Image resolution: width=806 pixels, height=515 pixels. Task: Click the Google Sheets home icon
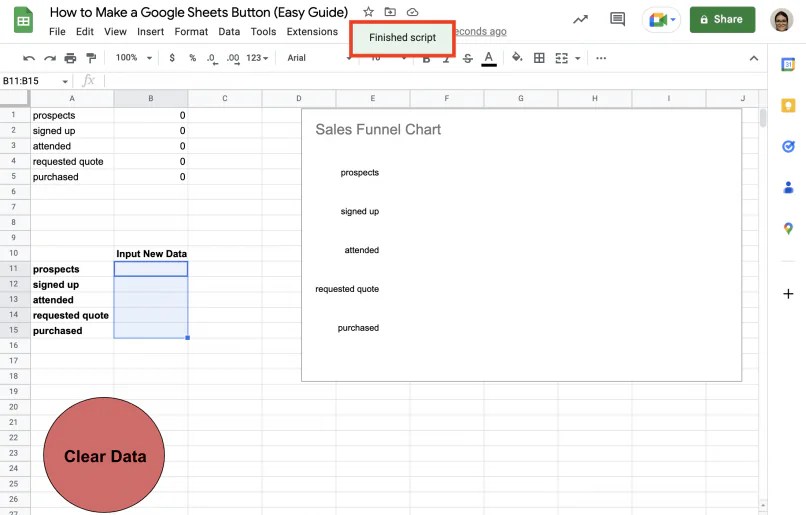point(23,21)
